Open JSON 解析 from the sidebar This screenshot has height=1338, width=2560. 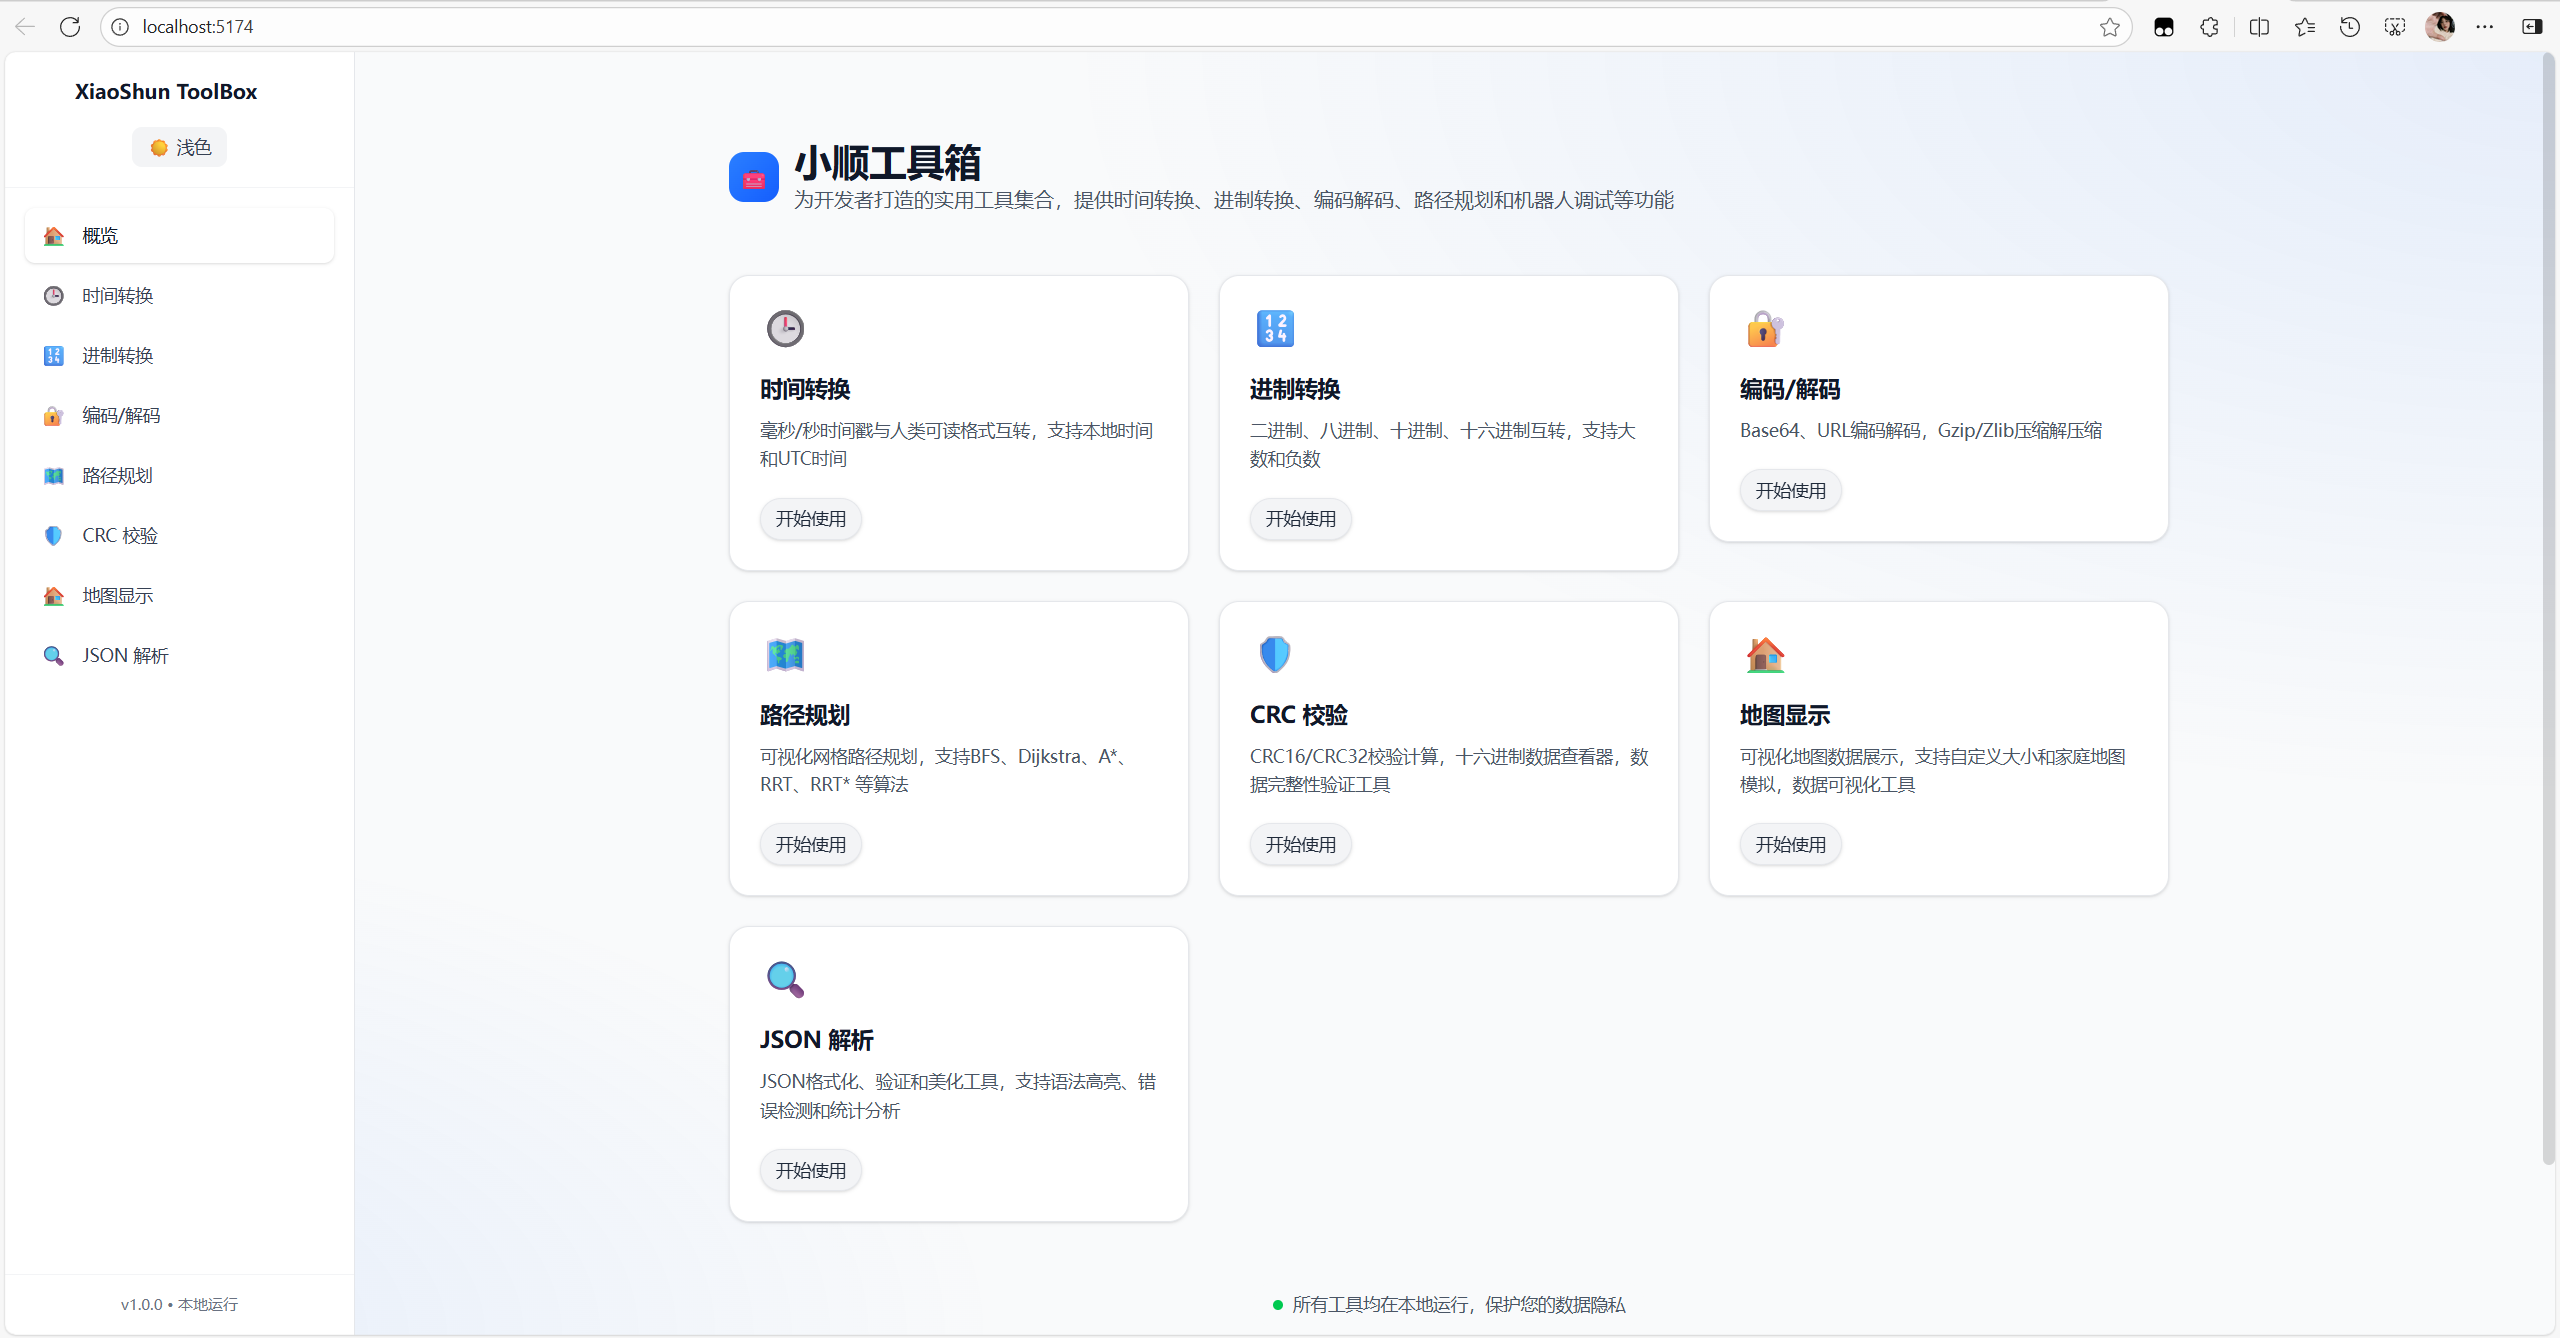(x=180, y=656)
